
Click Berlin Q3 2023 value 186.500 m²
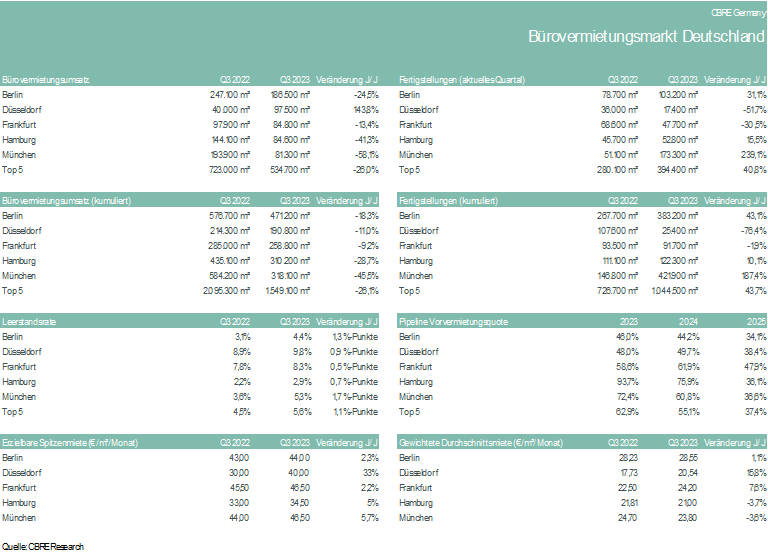click(290, 95)
